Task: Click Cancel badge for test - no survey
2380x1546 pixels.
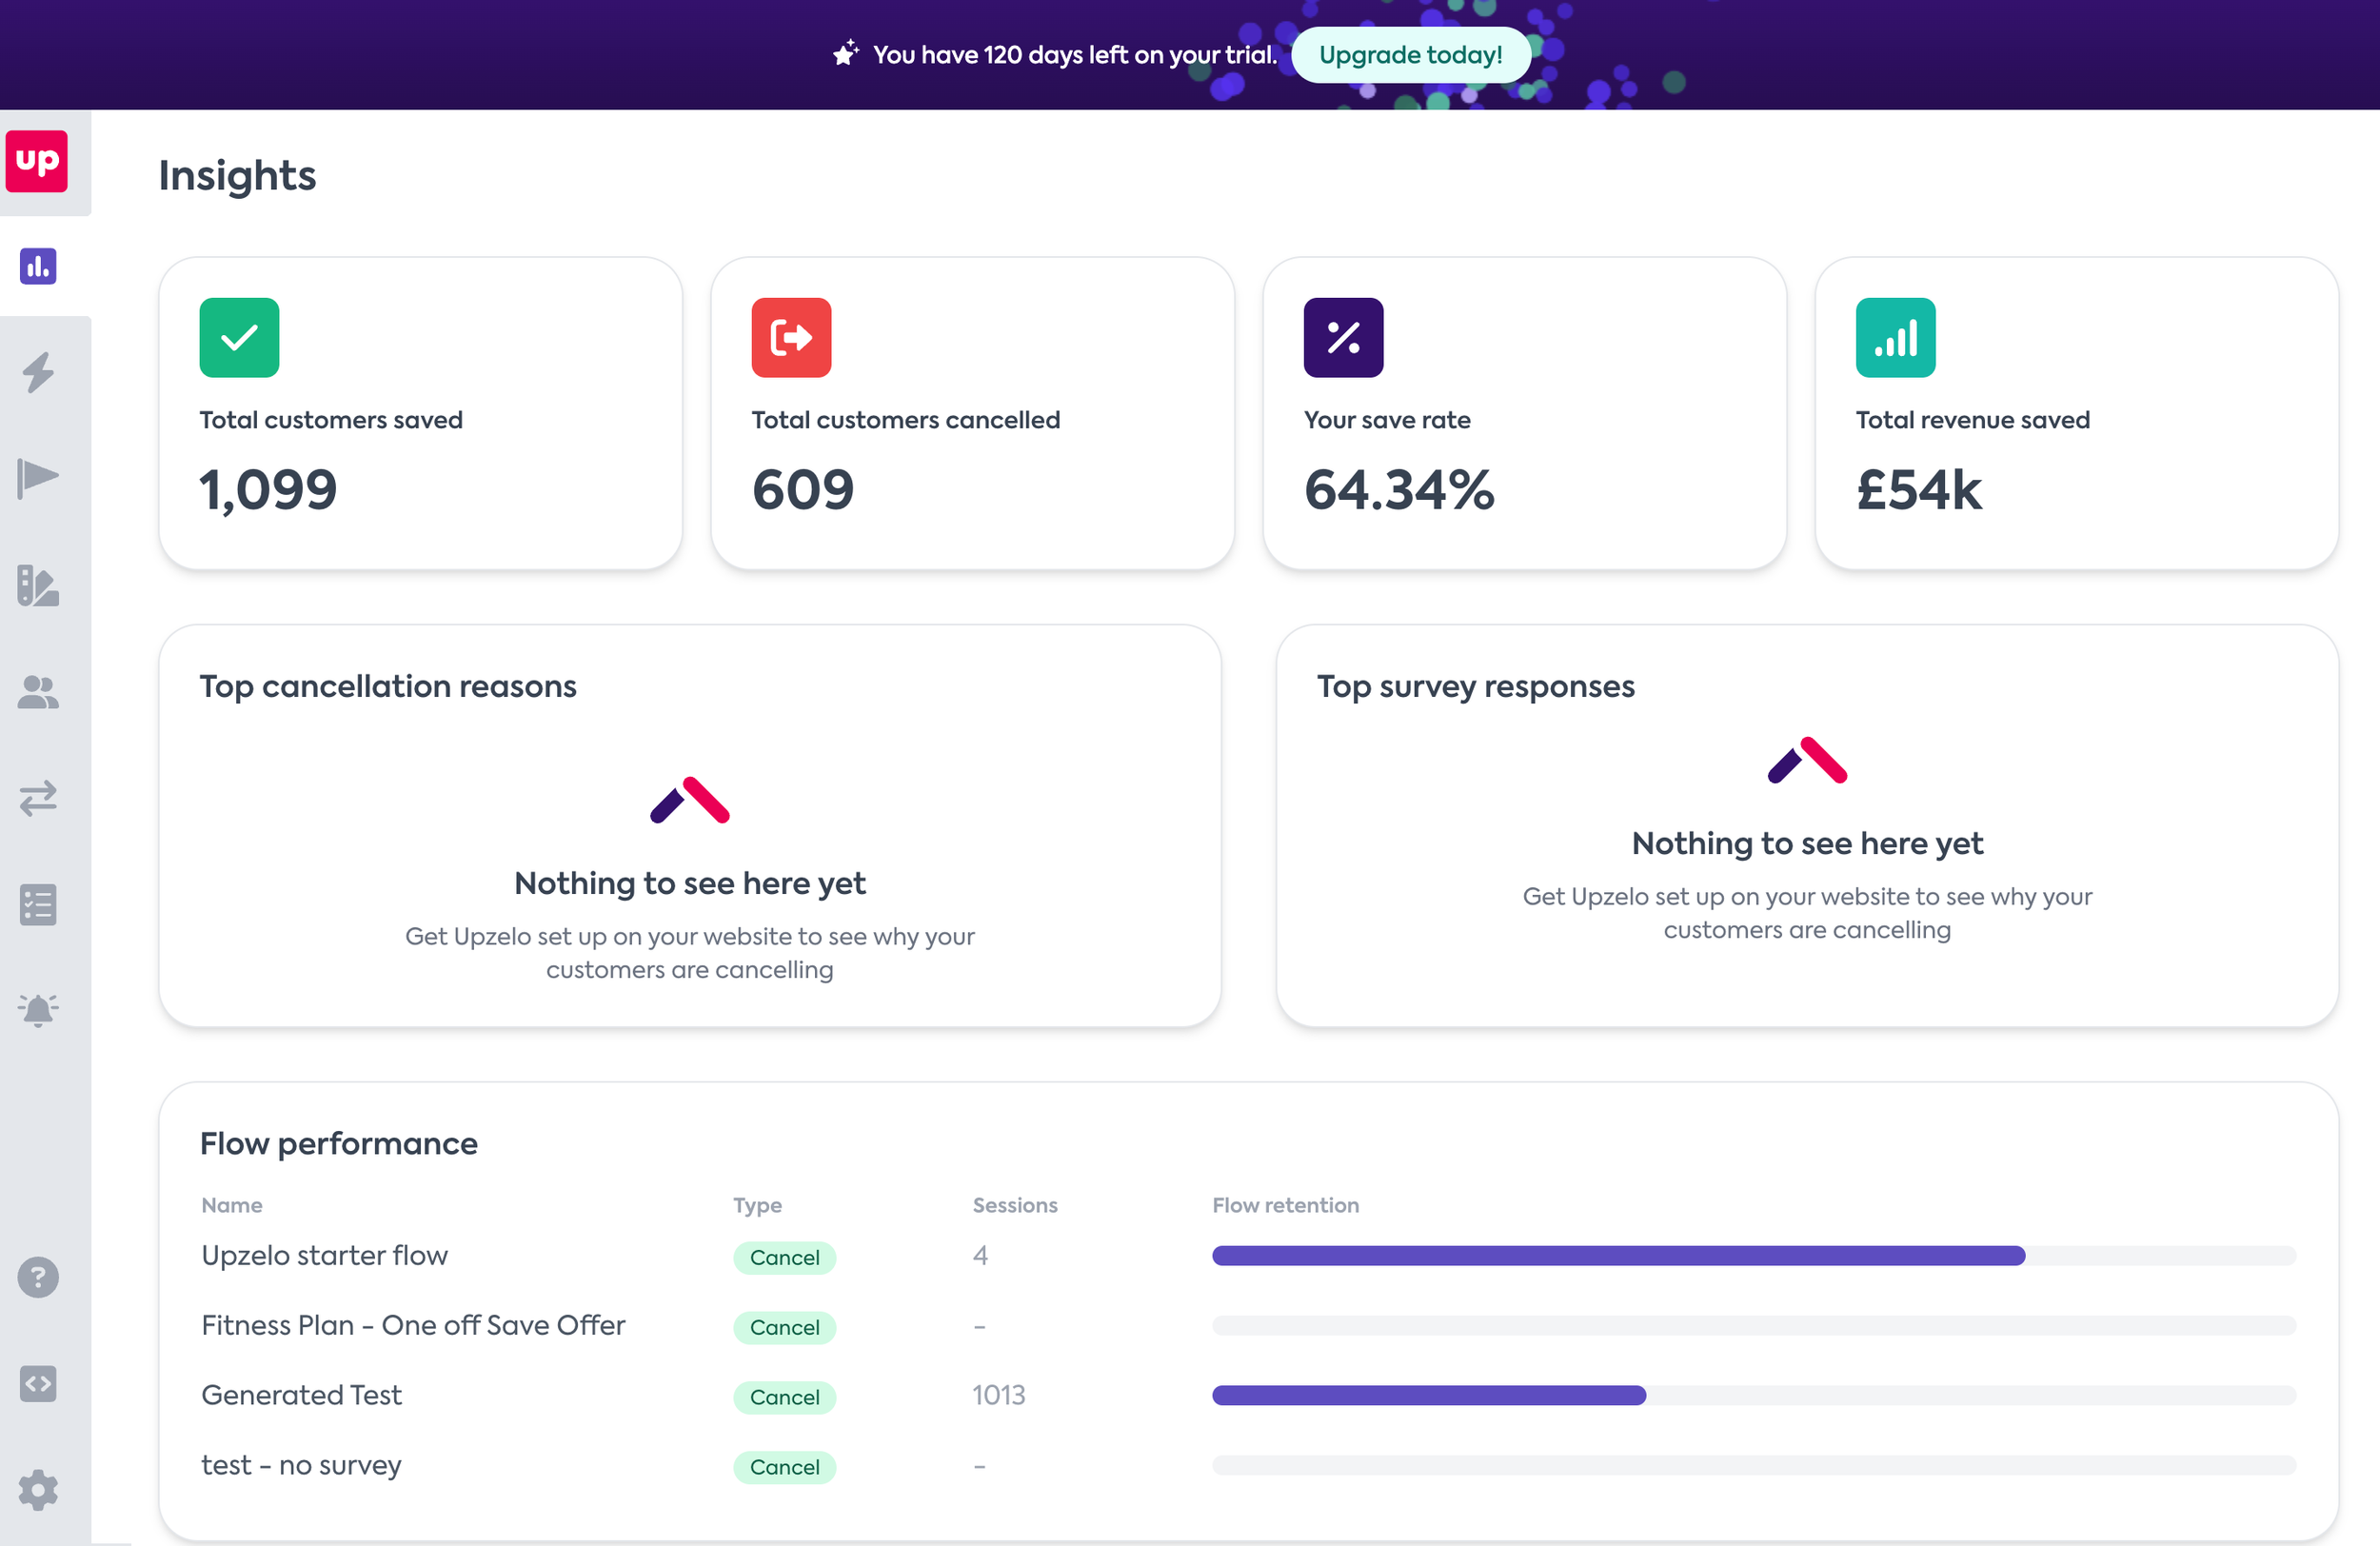Action: tap(784, 1467)
